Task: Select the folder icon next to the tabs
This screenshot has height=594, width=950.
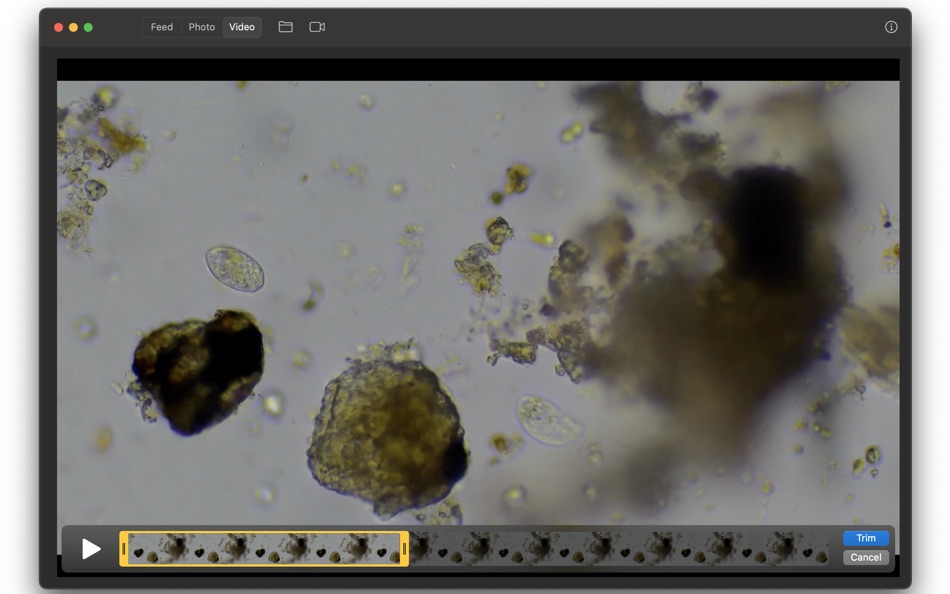Action: pyautogui.click(x=285, y=27)
